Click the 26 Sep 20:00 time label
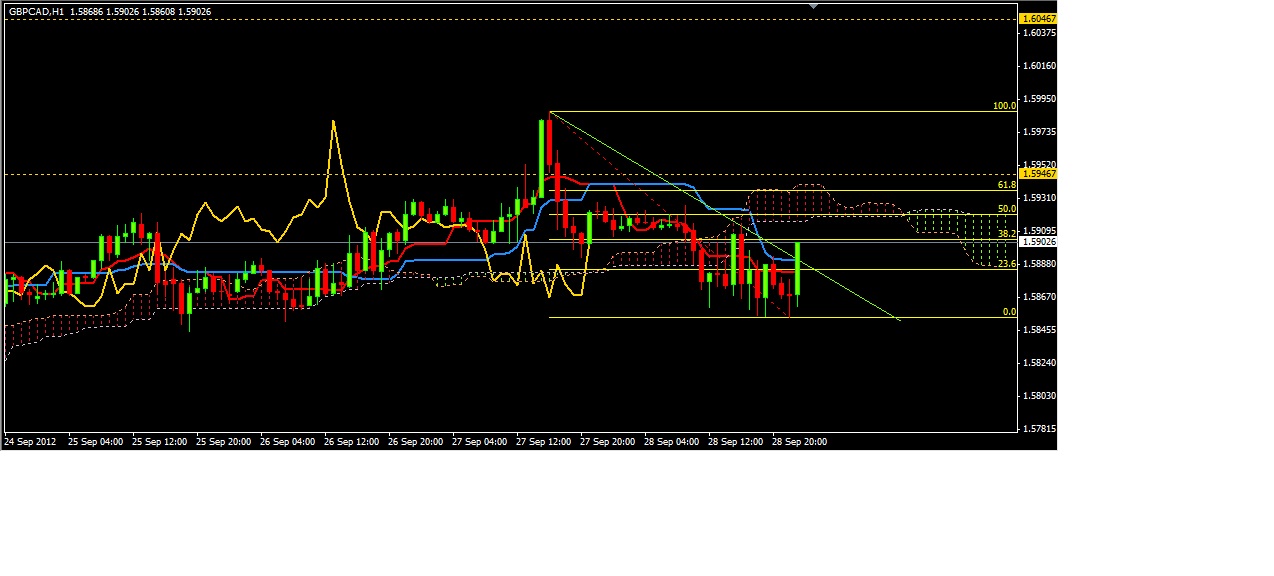Image resolution: width=1274 pixels, height=576 pixels. [x=416, y=441]
